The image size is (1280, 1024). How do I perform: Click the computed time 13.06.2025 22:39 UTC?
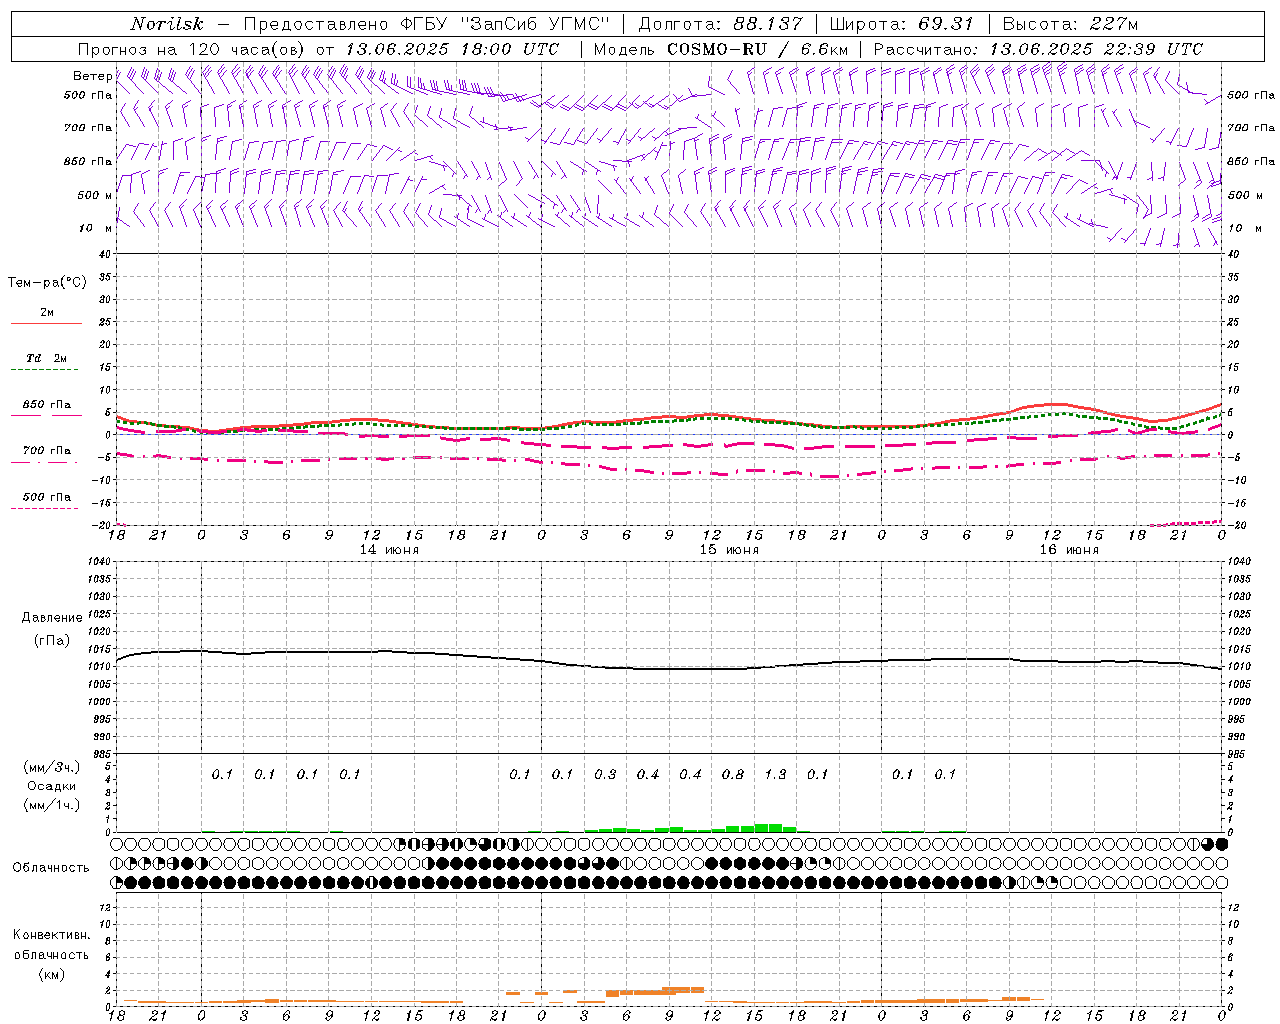1096,49
